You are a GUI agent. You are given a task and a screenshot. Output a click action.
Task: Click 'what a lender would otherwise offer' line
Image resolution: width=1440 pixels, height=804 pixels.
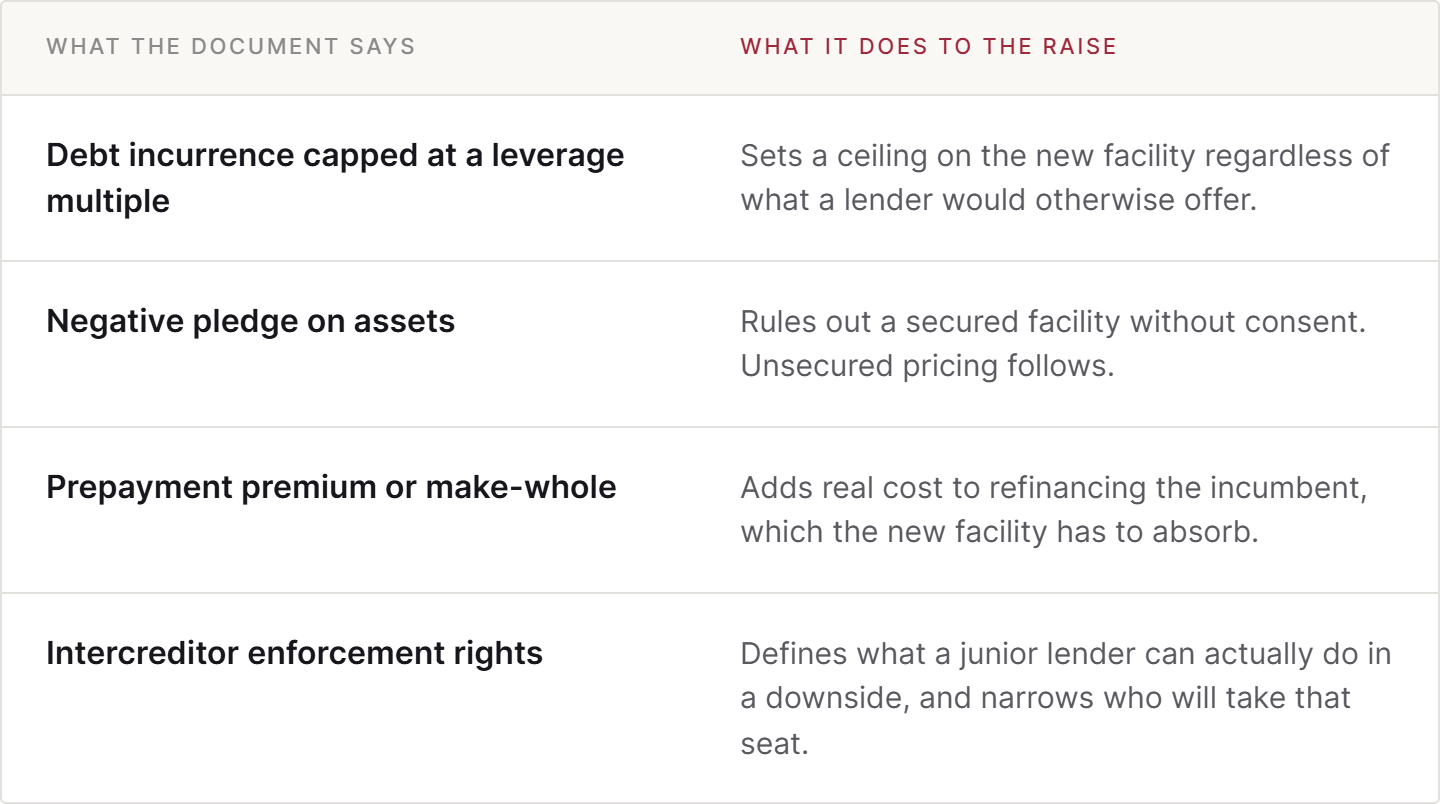997,200
